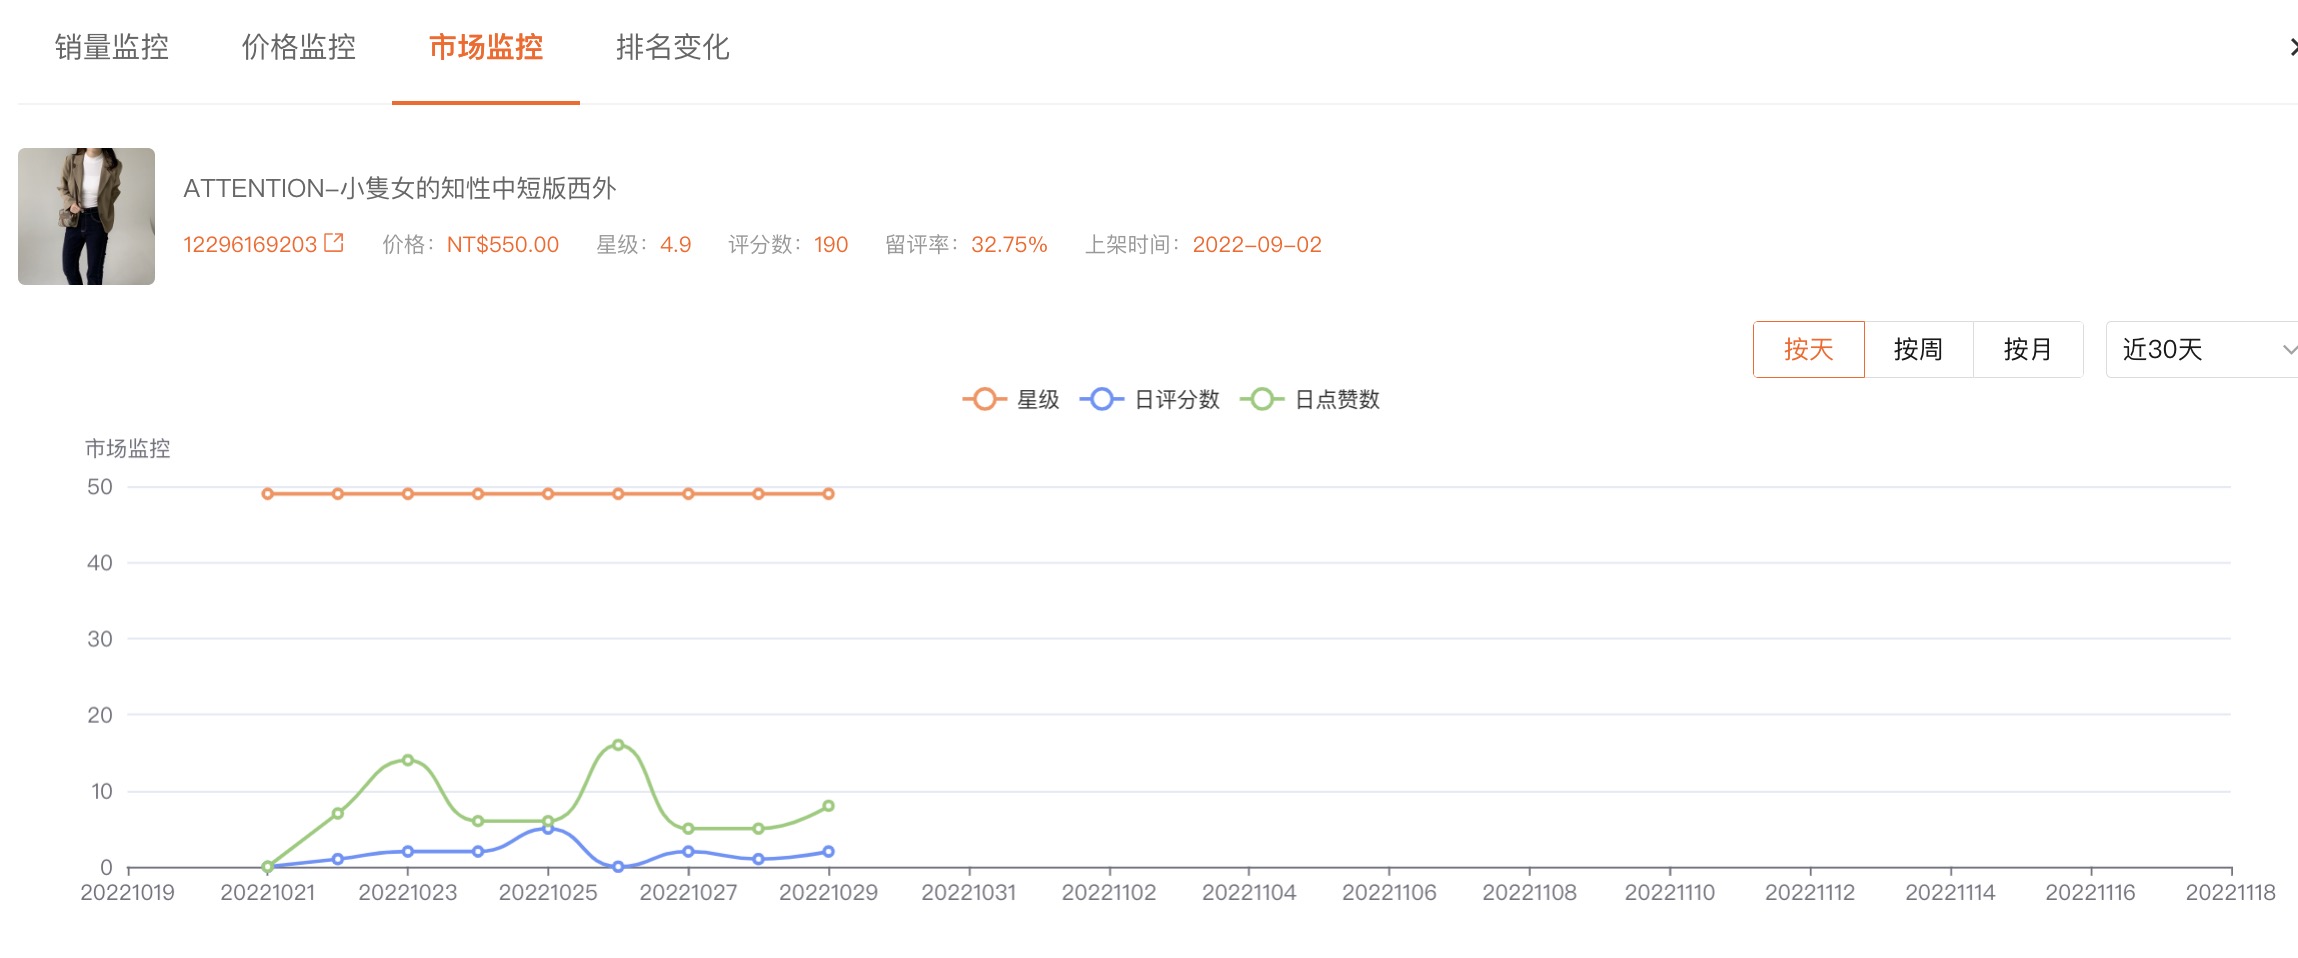This screenshot has height=958, width=2298.
Task: Click the 留评率 value 32.75%
Action: tap(1009, 244)
